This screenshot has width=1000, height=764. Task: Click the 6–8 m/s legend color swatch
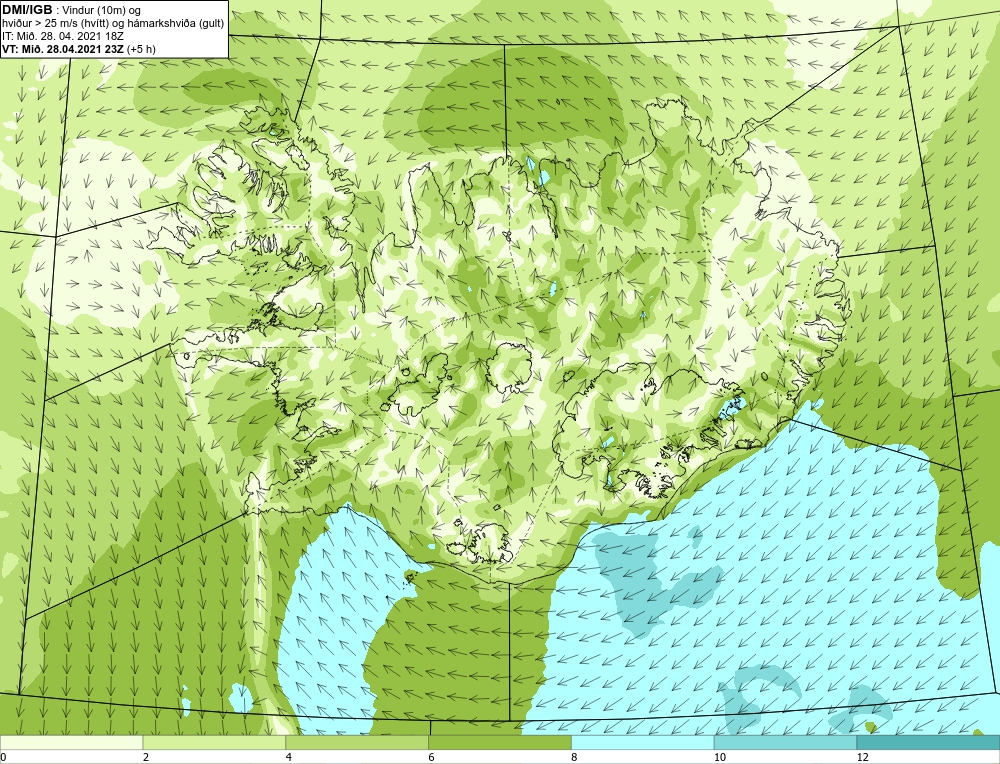500,742
